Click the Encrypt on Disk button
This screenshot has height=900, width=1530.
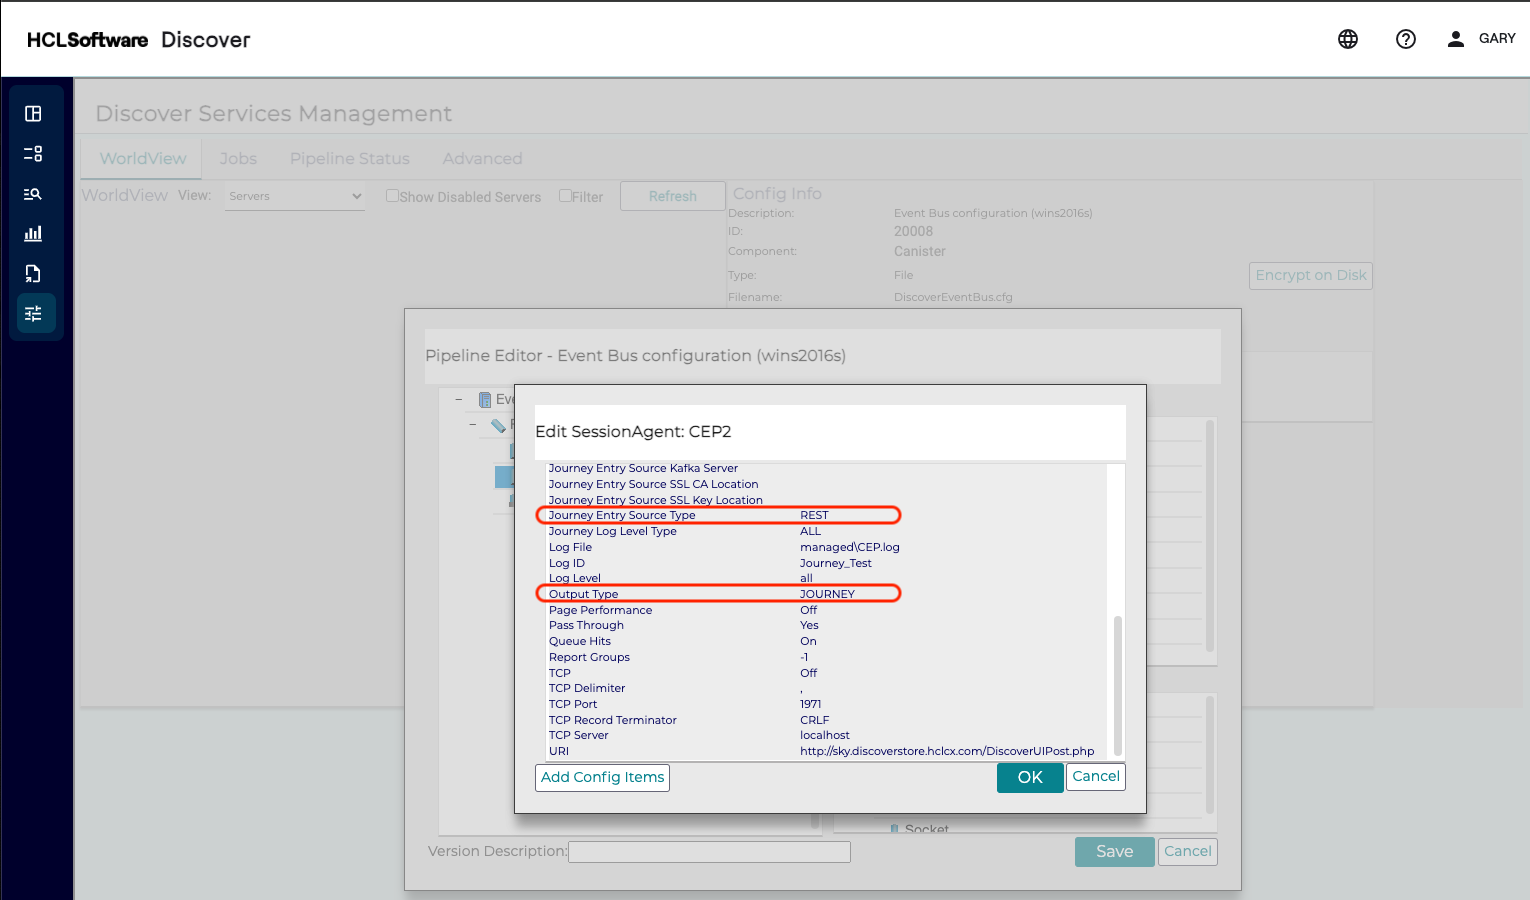coord(1311,276)
